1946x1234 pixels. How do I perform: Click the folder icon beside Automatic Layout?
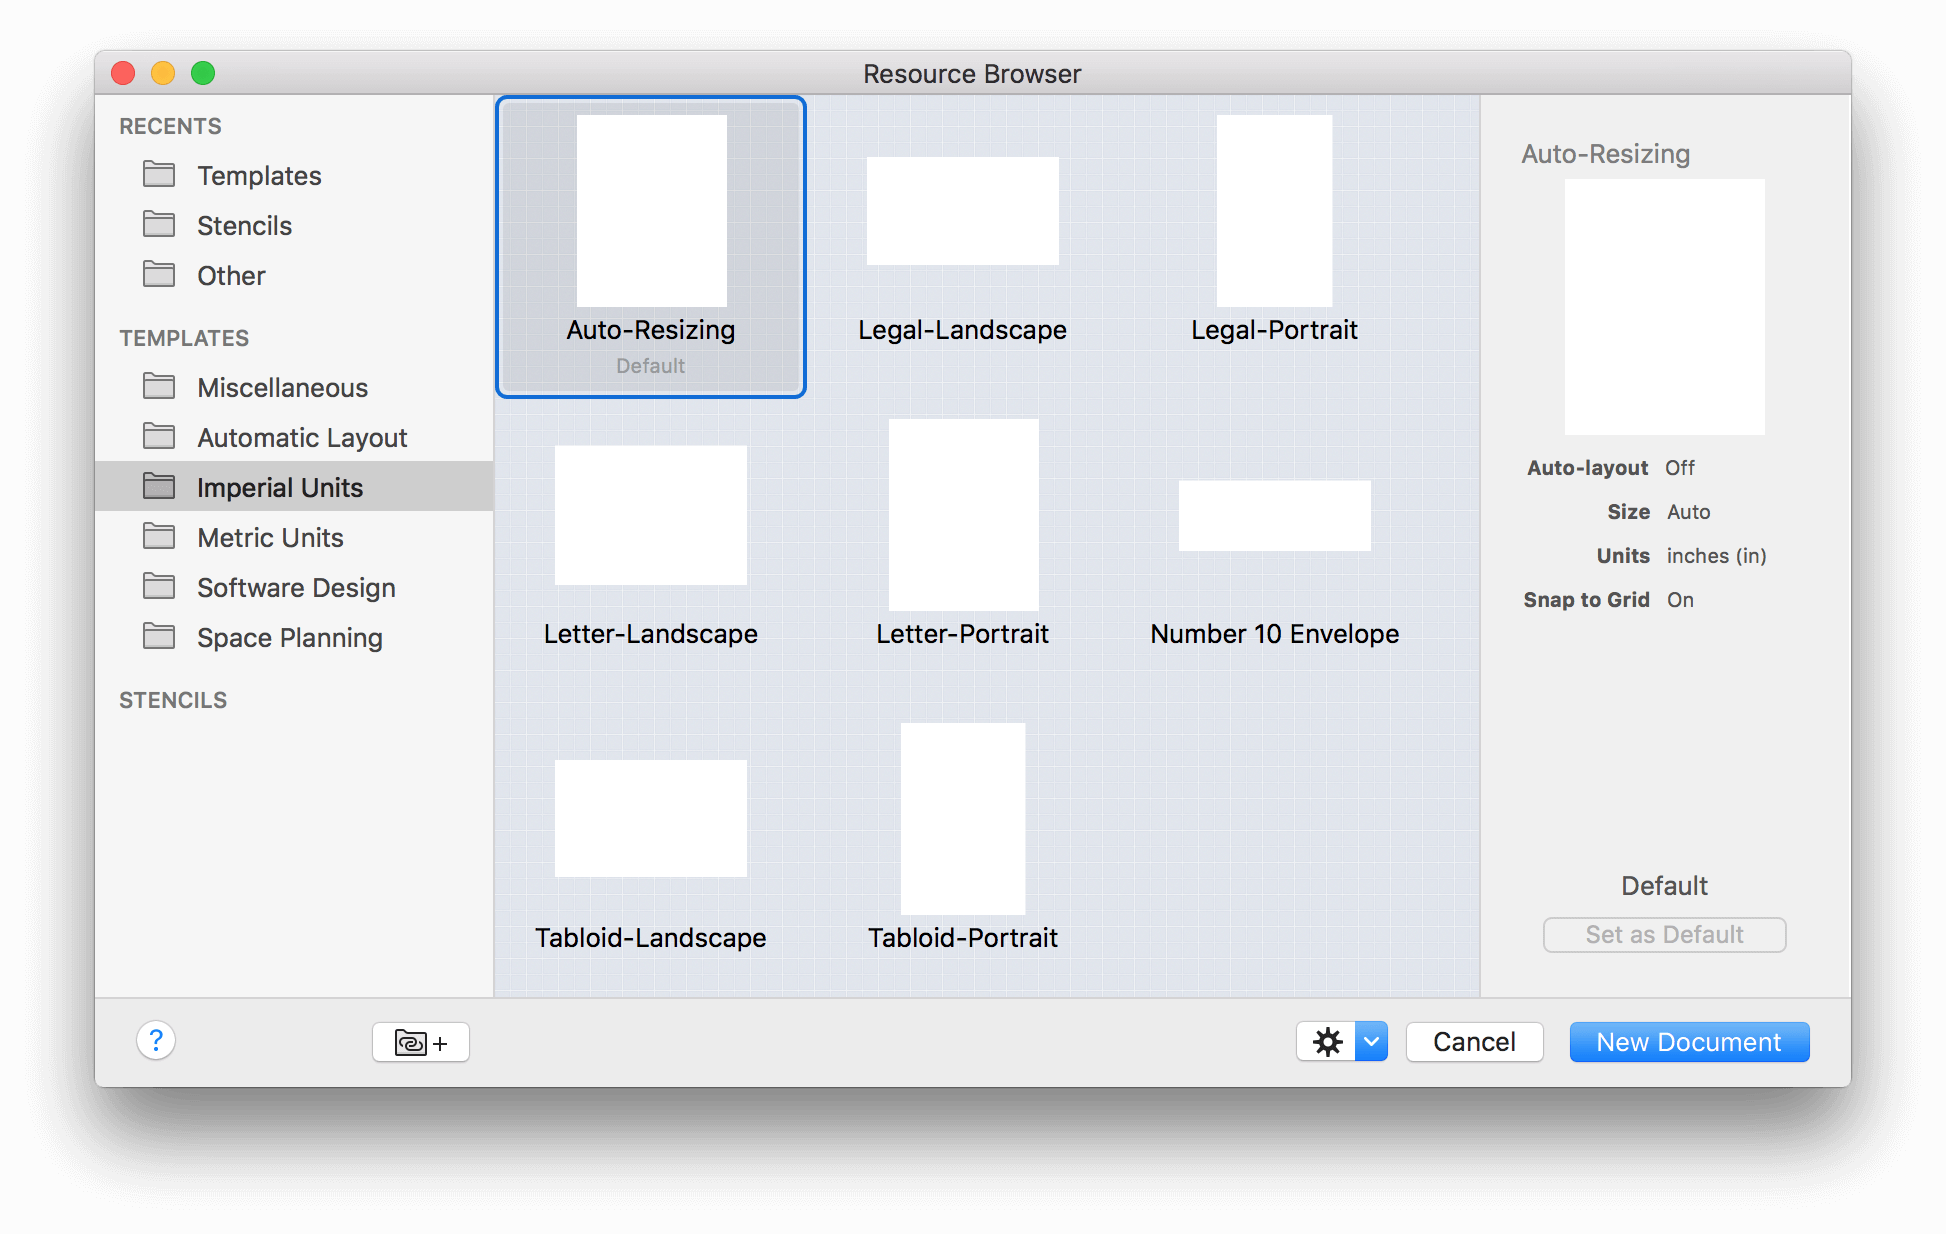coord(159,436)
